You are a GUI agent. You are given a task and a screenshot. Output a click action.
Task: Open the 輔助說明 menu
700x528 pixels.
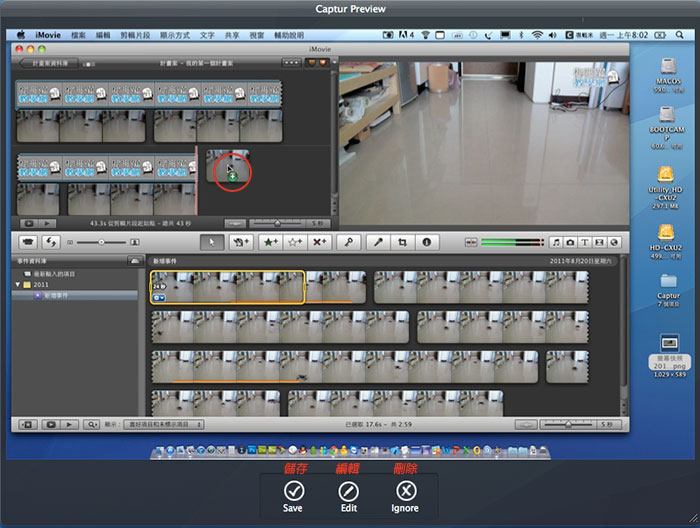pyautogui.click(x=289, y=35)
